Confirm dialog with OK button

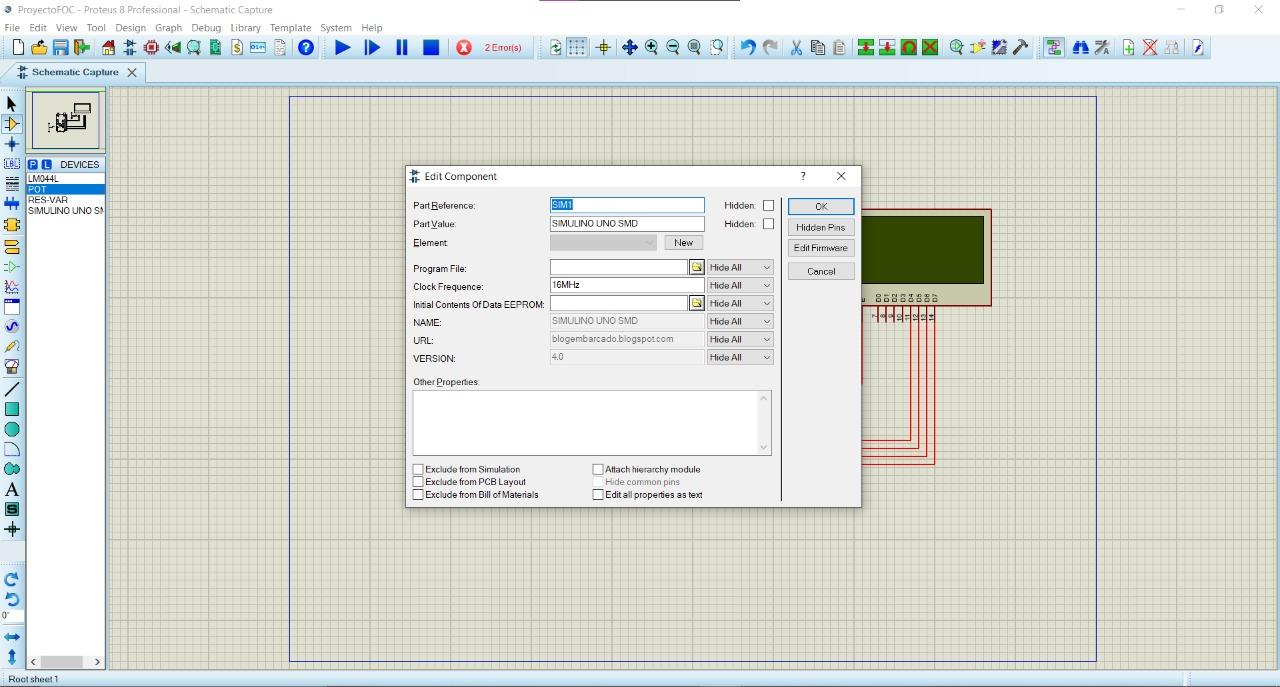click(821, 207)
